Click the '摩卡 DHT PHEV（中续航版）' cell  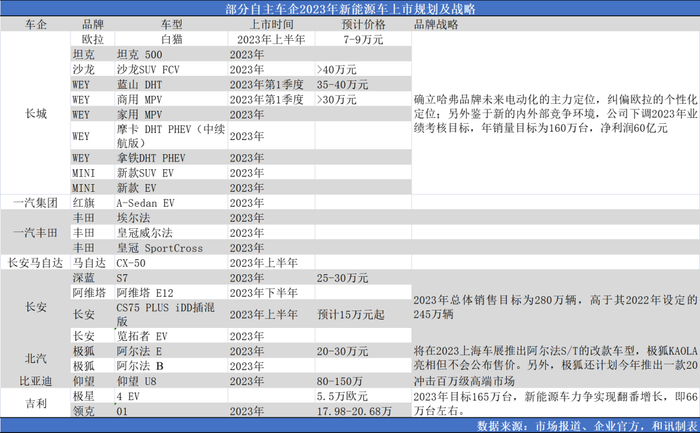coord(171,136)
